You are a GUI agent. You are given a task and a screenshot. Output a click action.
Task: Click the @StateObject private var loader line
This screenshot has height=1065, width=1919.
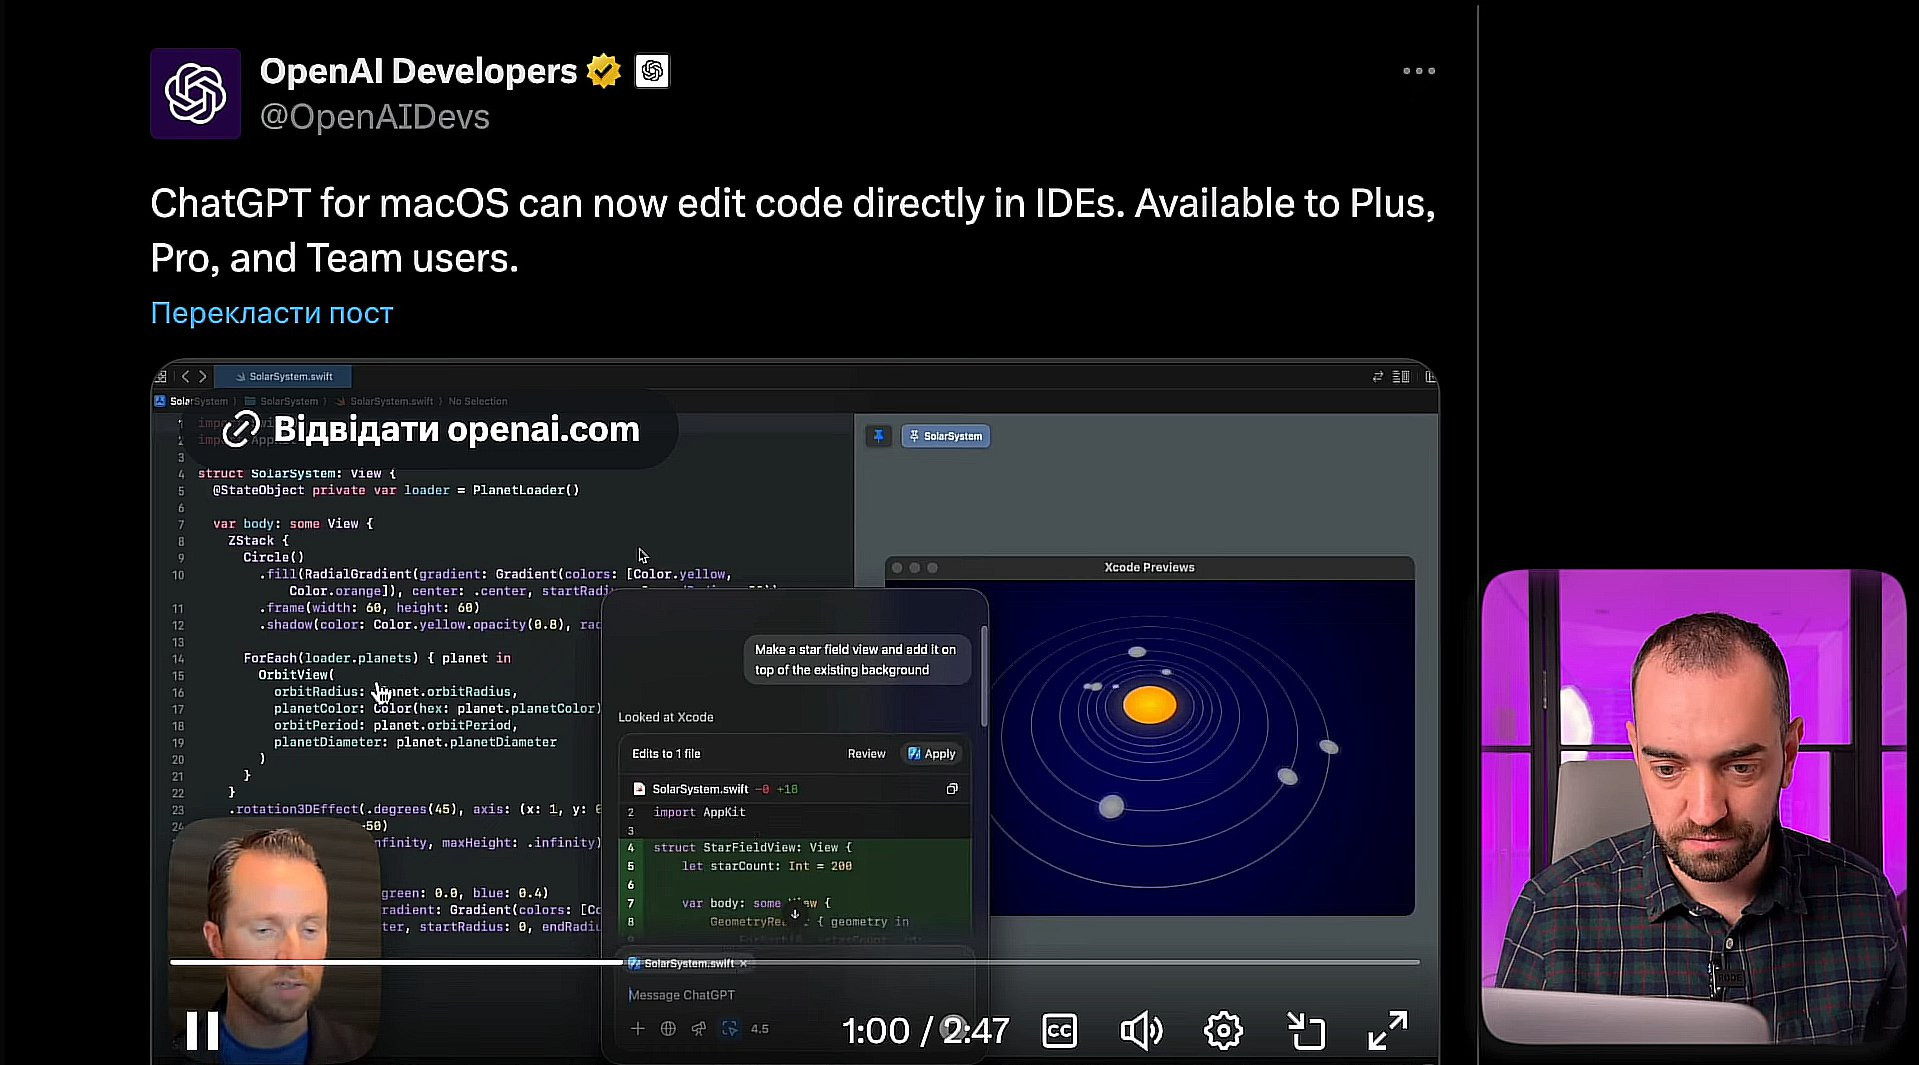396,490
